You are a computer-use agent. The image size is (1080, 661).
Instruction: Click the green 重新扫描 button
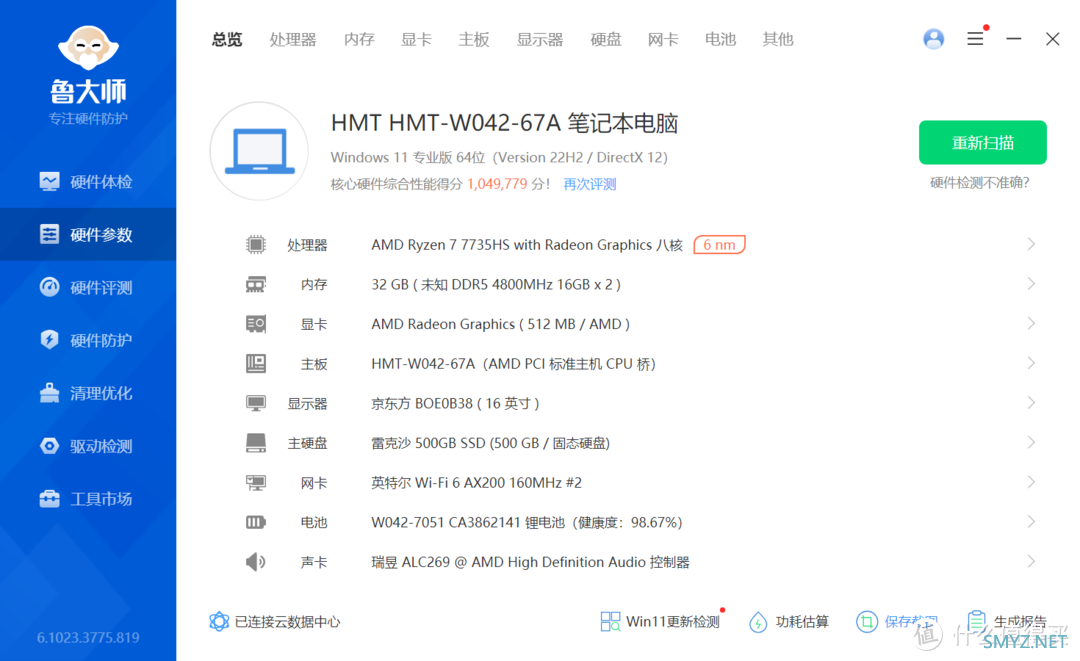pyautogui.click(x=982, y=143)
